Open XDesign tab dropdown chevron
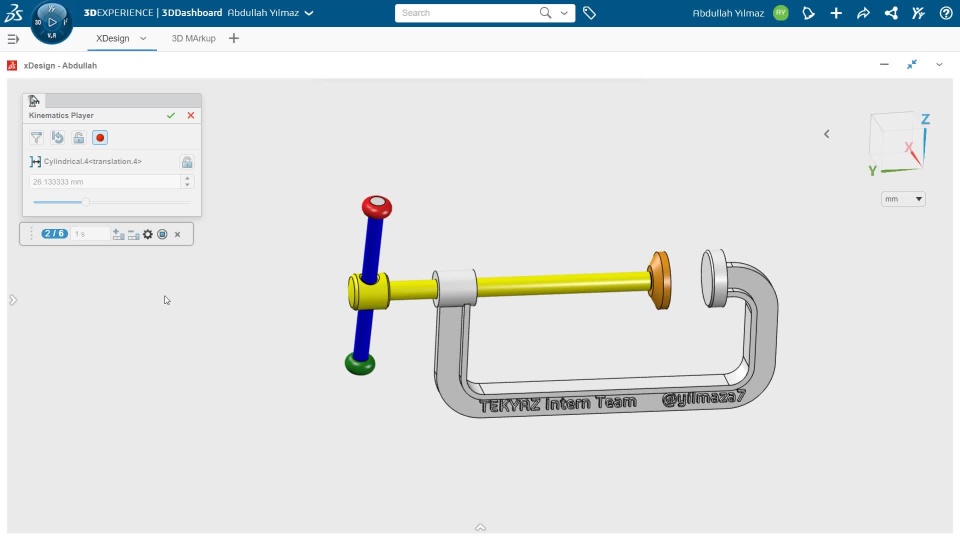This screenshot has height=540, width=960. 143,39
